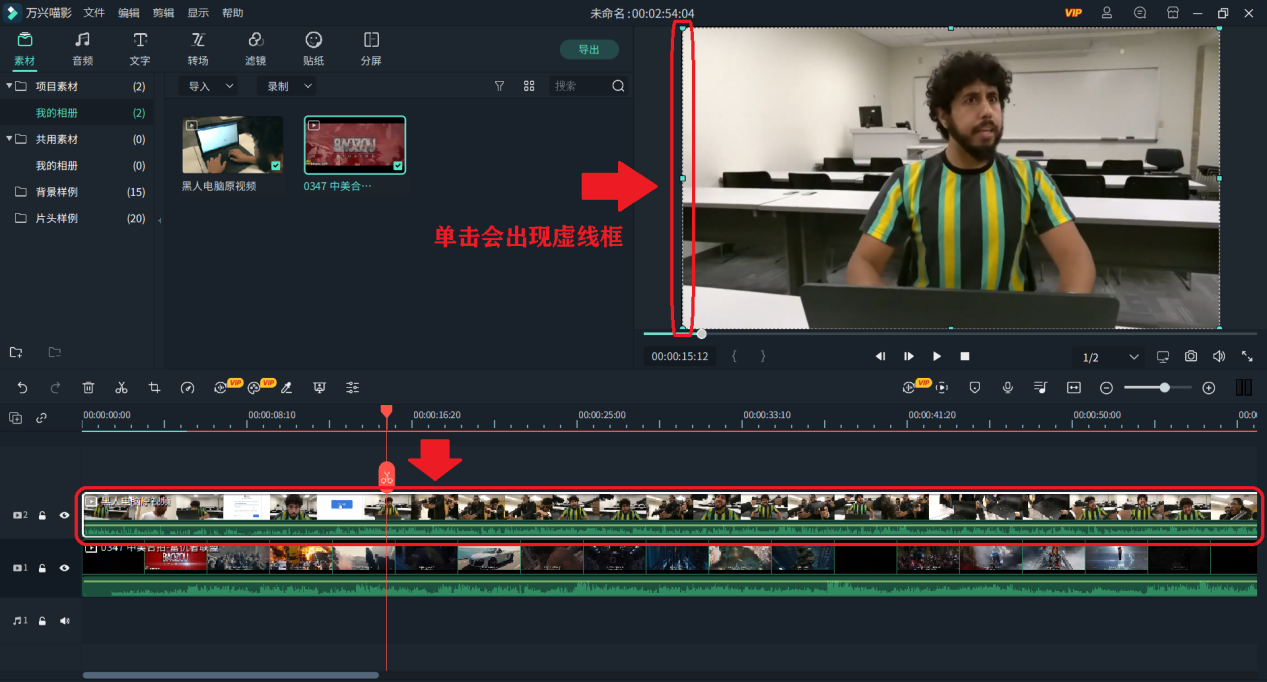Click the add track icon
Viewport: 1267px width, 682px height.
16,418
